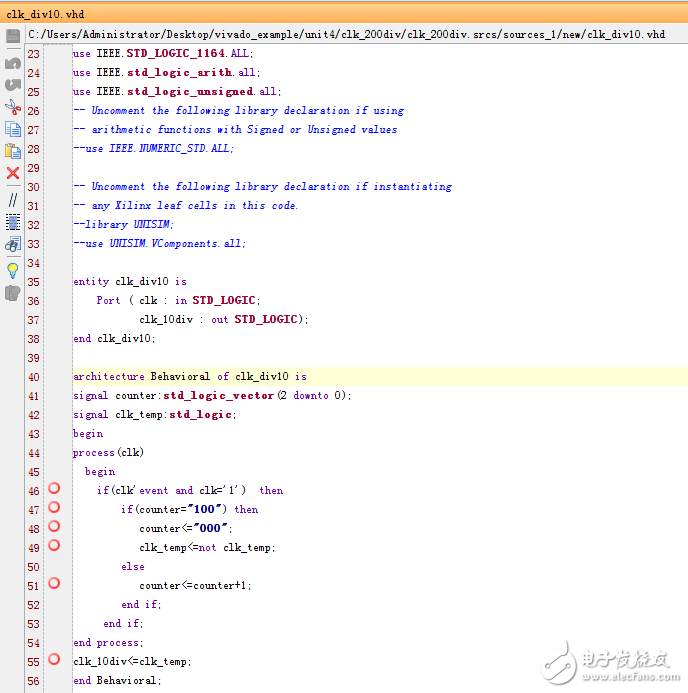This screenshot has height=693, width=688.
Task: Toggle breakpoint circle on line 48
Action: point(54,526)
